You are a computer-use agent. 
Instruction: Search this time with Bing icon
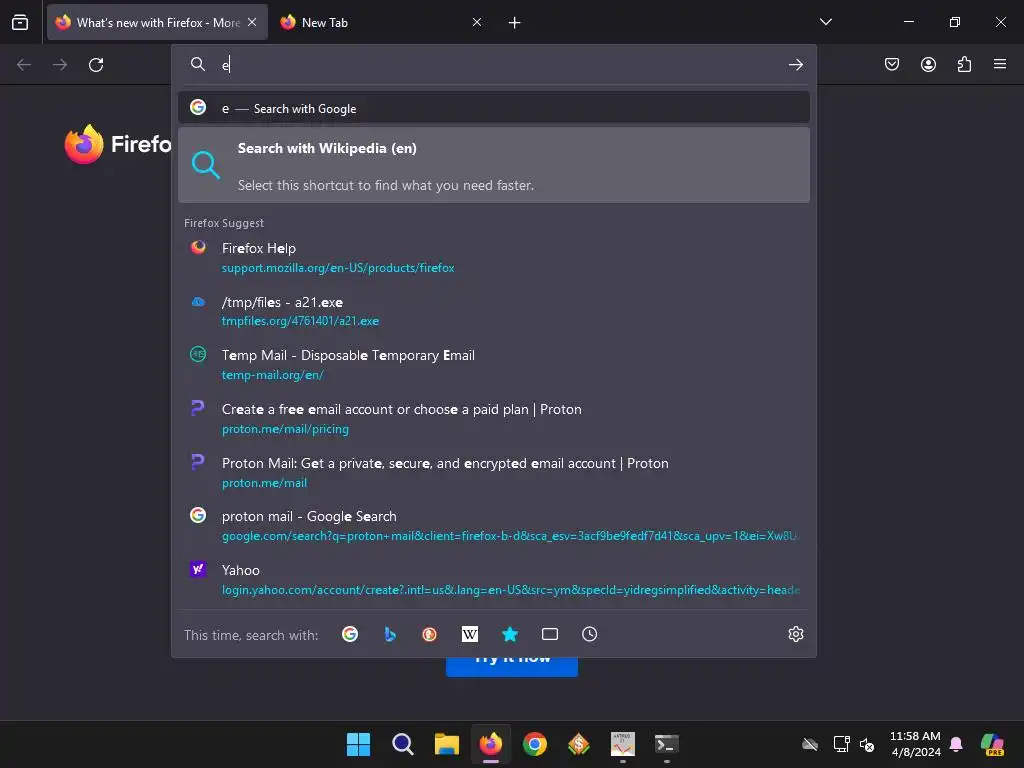click(x=390, y=634)
